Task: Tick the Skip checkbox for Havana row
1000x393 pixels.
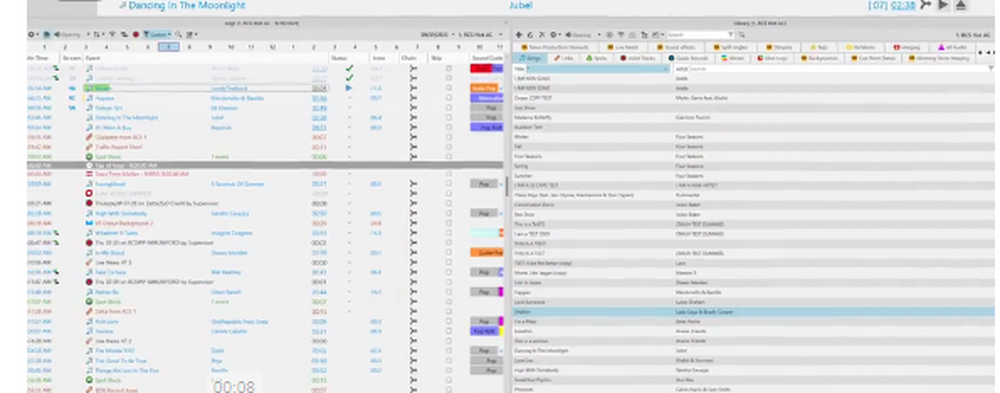Action: point(449,331)
